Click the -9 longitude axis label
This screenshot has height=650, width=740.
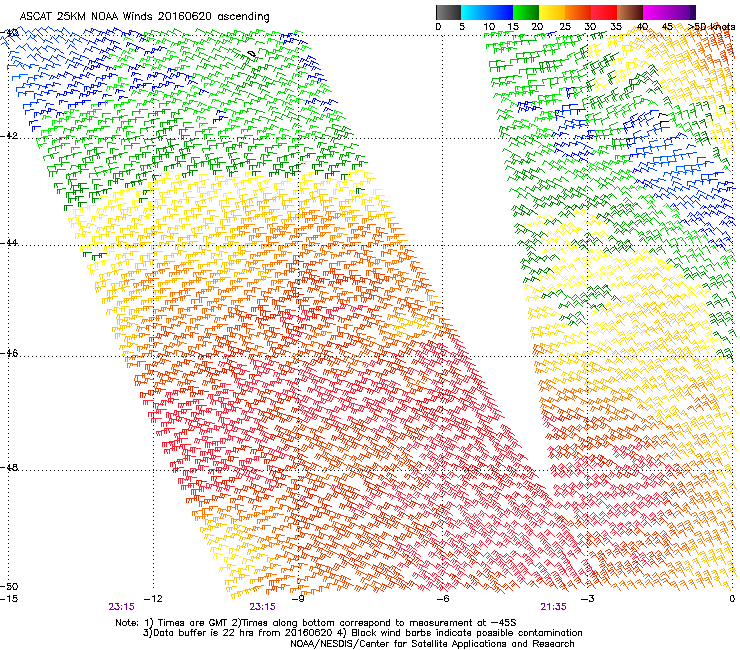tap(298, 599)
